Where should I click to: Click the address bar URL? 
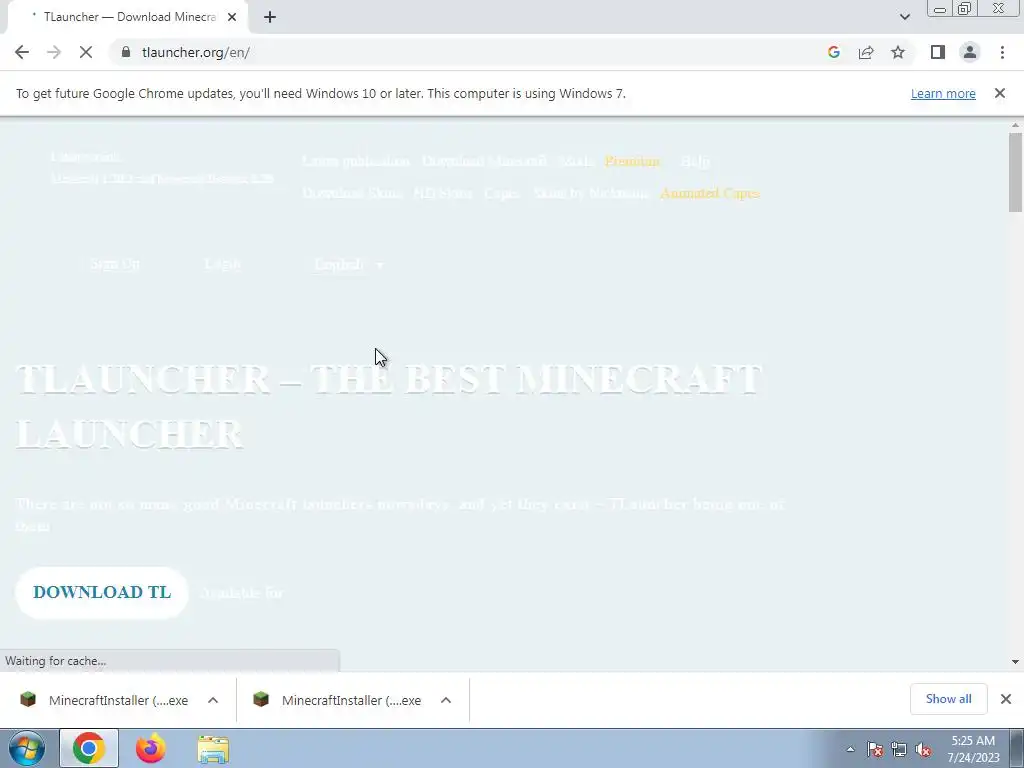click(196, 52)
